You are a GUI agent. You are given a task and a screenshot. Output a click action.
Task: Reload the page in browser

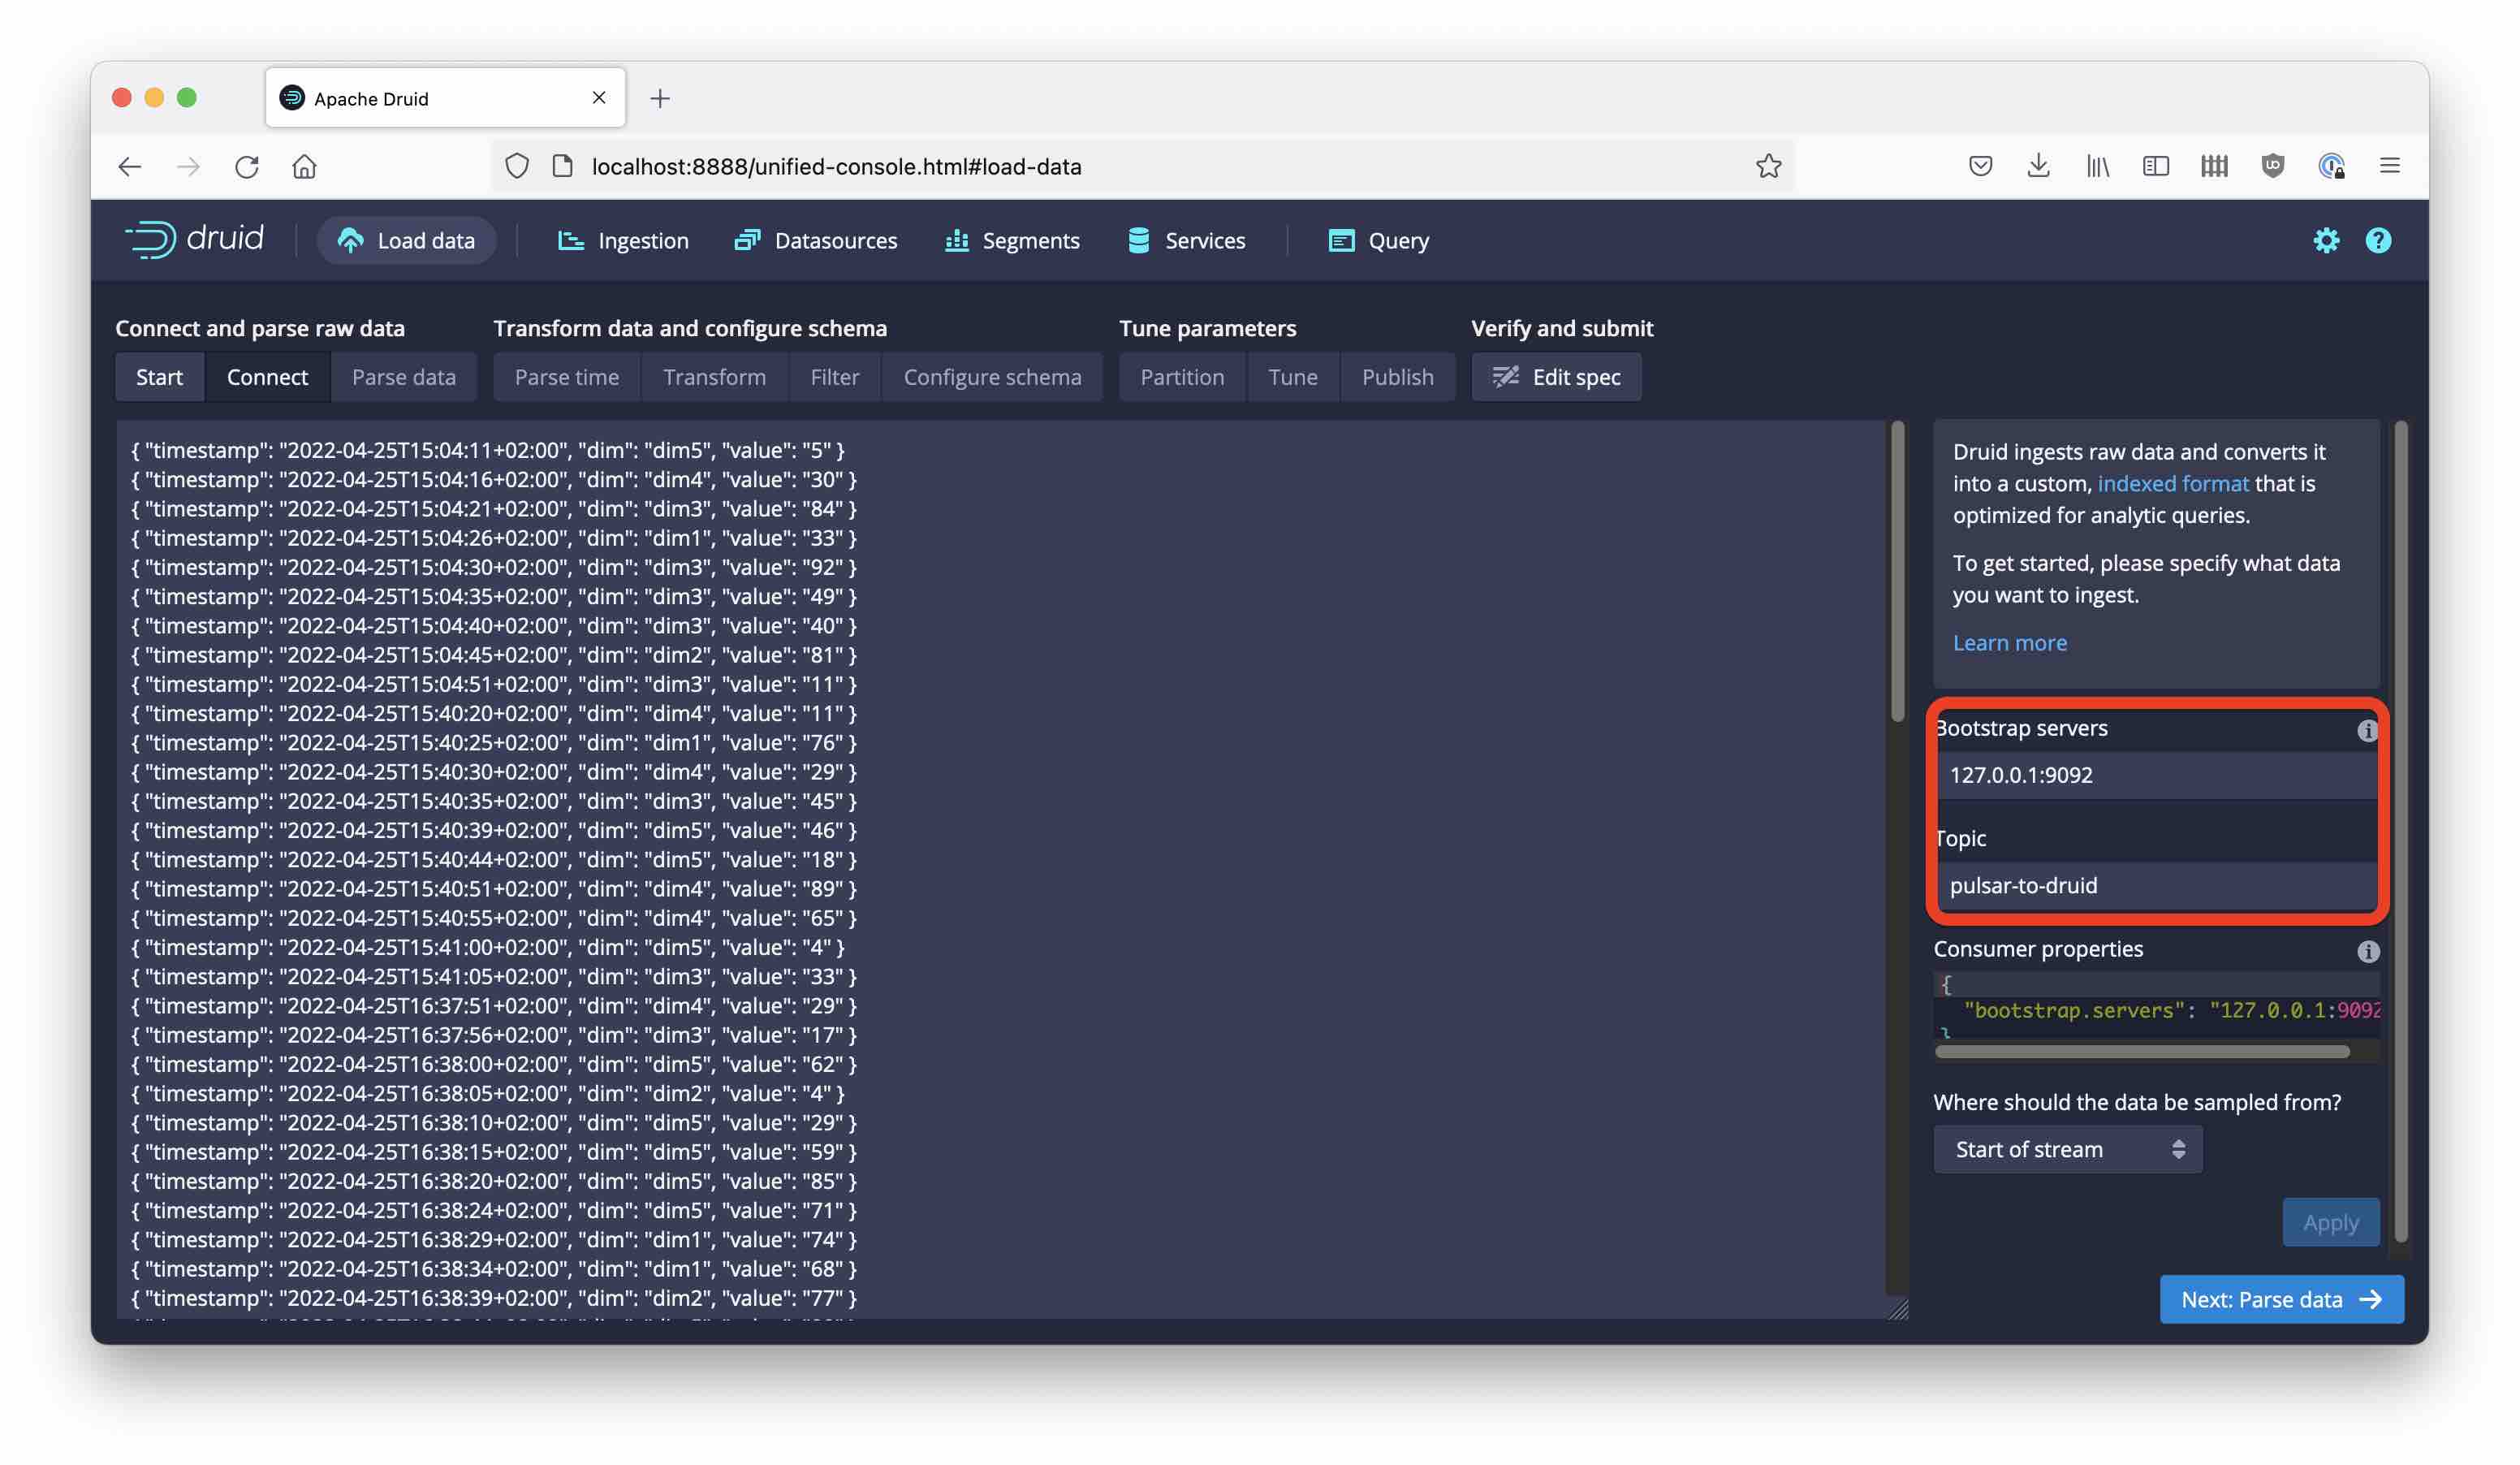tap(246, 166)
